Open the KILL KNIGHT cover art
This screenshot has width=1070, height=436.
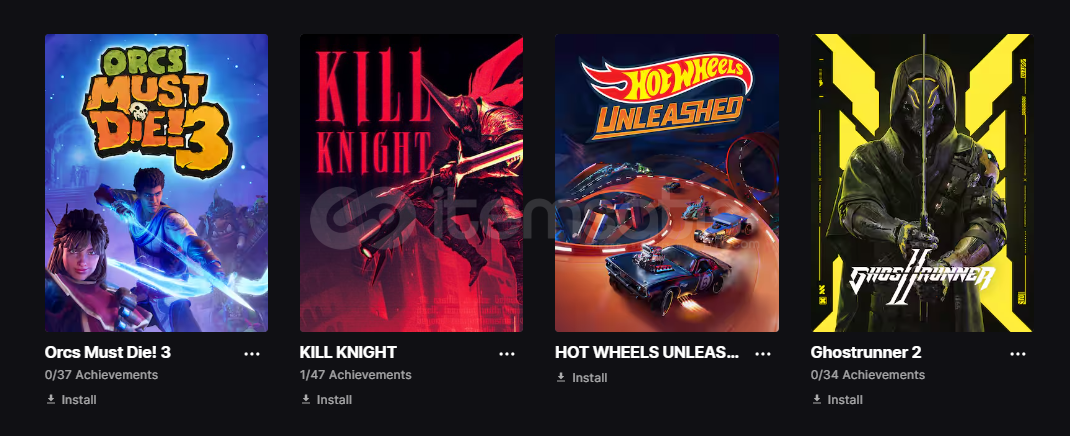411,183
